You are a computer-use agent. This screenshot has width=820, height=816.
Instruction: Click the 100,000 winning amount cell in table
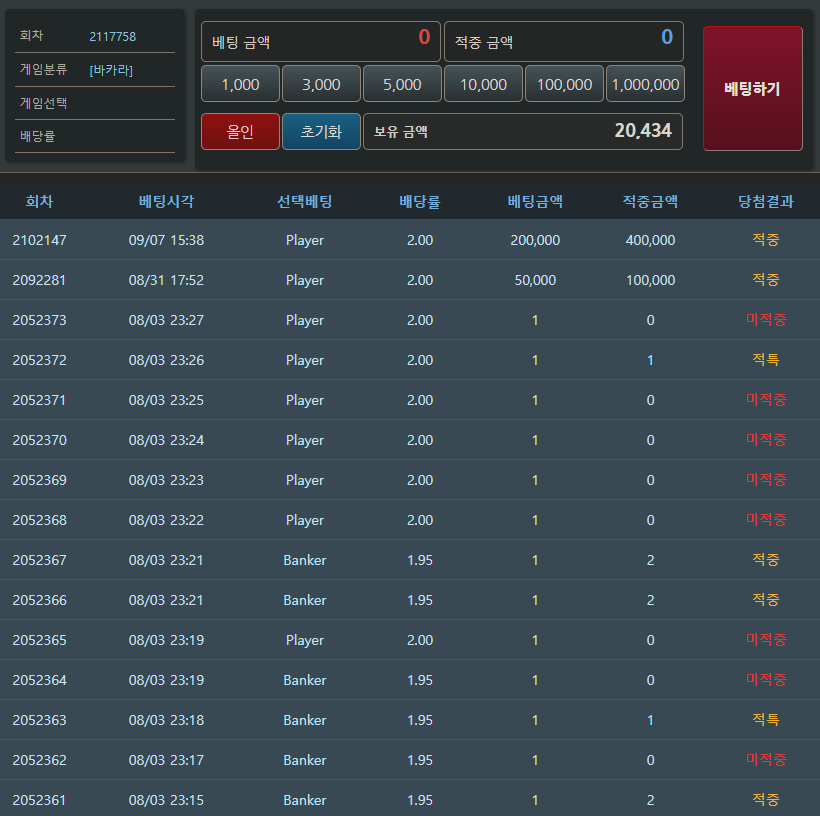pos(650,280)
